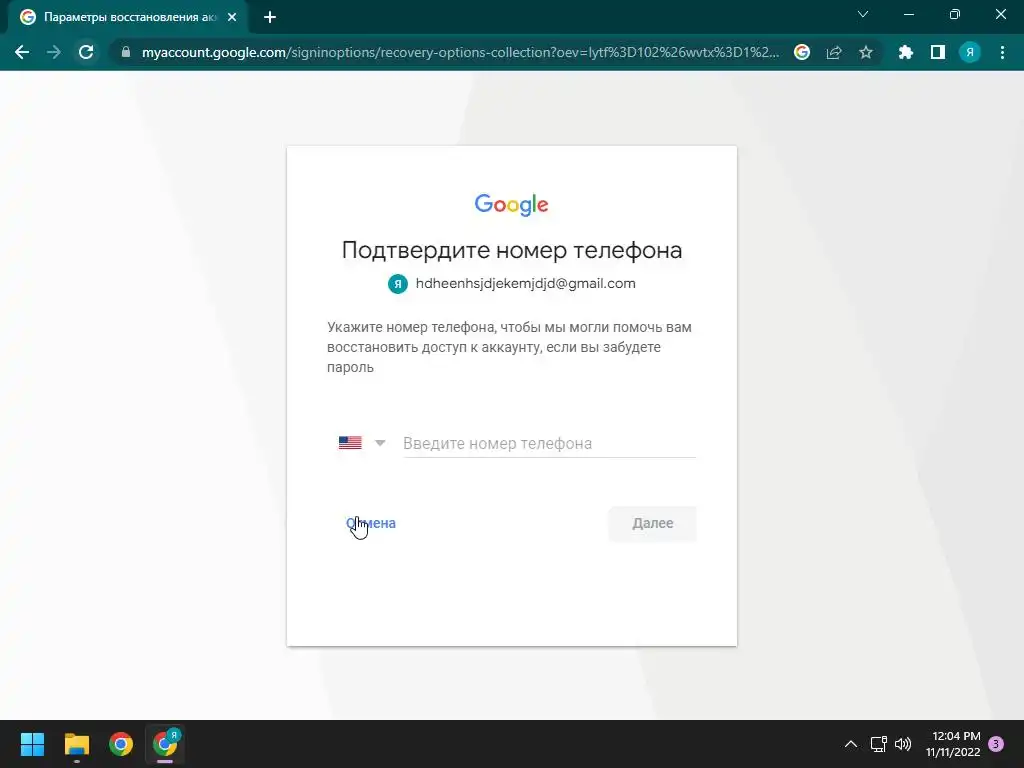Close the Параметры восстановления tab
Screen dimensions: 1024x768
point(232,18)
